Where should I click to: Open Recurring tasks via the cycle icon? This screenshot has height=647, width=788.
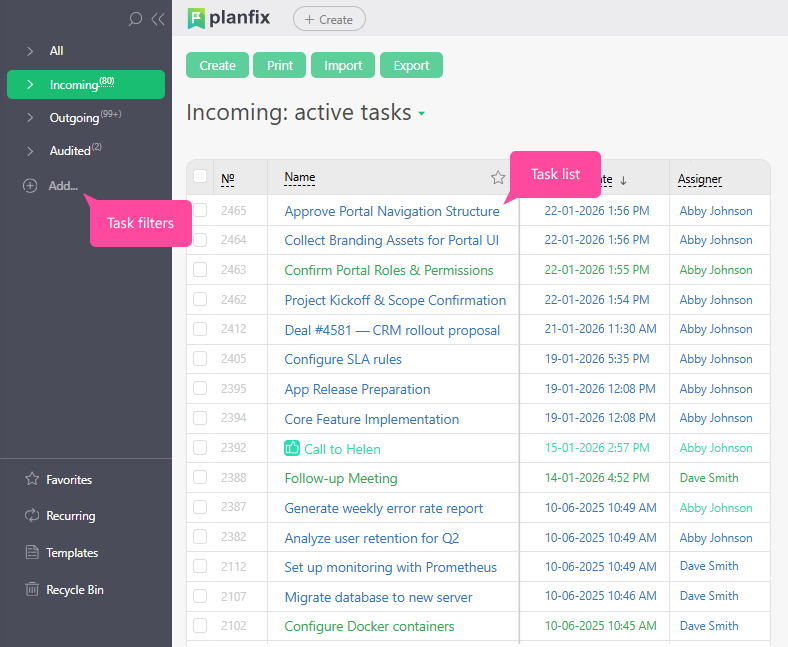(32, 516)
